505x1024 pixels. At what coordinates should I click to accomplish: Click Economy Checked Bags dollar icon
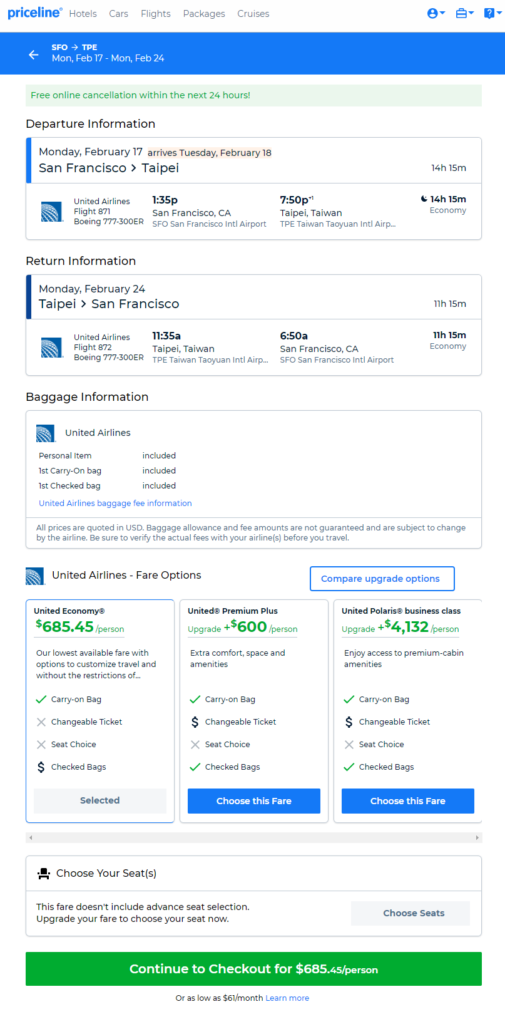coord(41,767)
